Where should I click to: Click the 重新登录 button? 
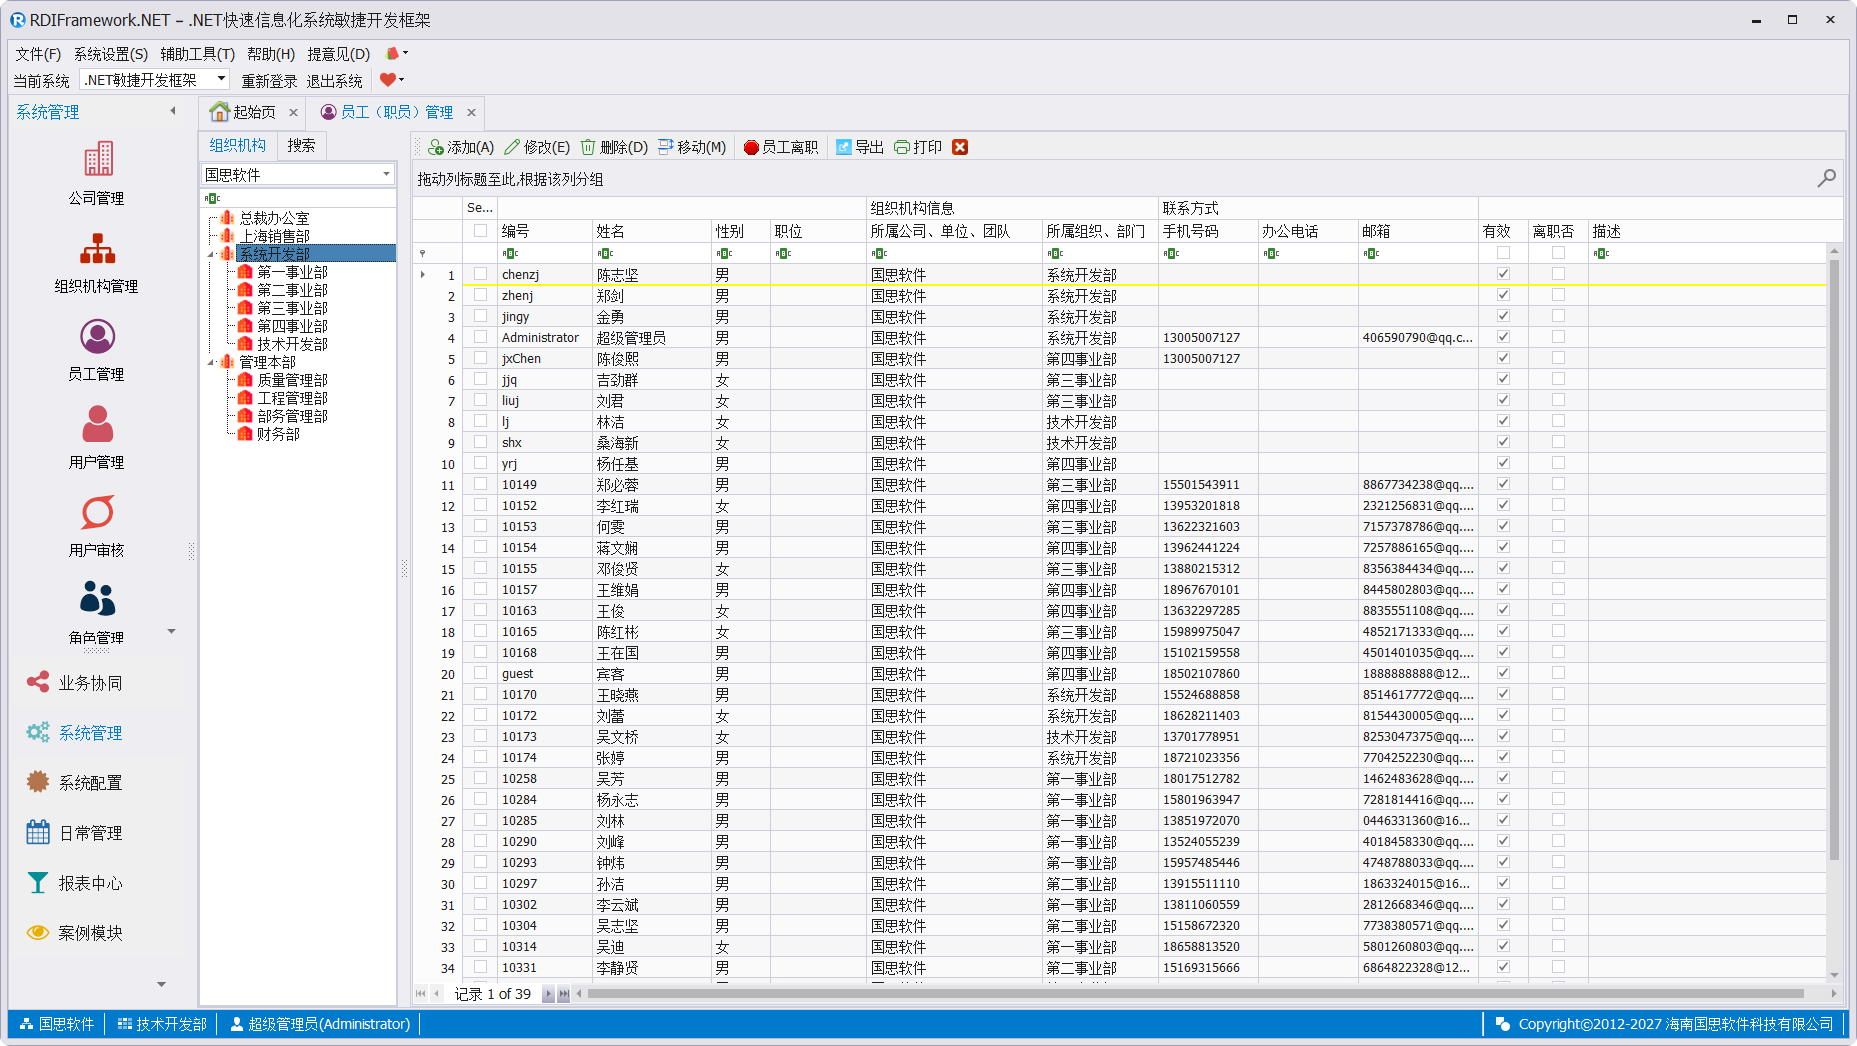[x=269, y=81]
